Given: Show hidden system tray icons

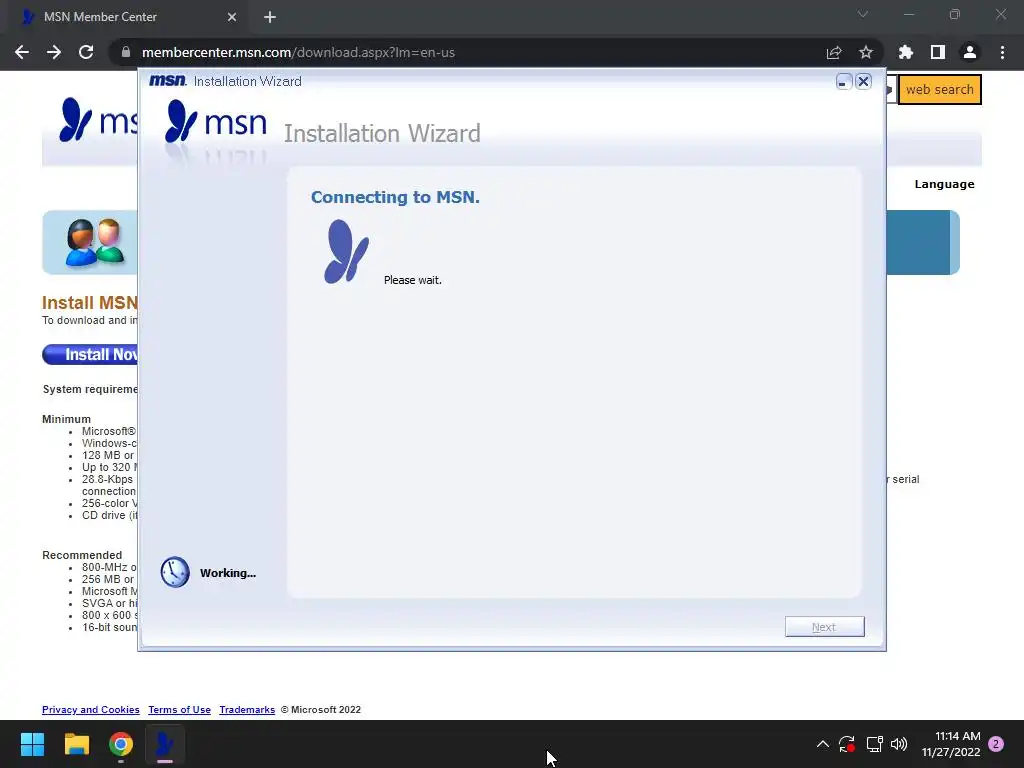Looking at the screenshot, I should coord(823,744).
